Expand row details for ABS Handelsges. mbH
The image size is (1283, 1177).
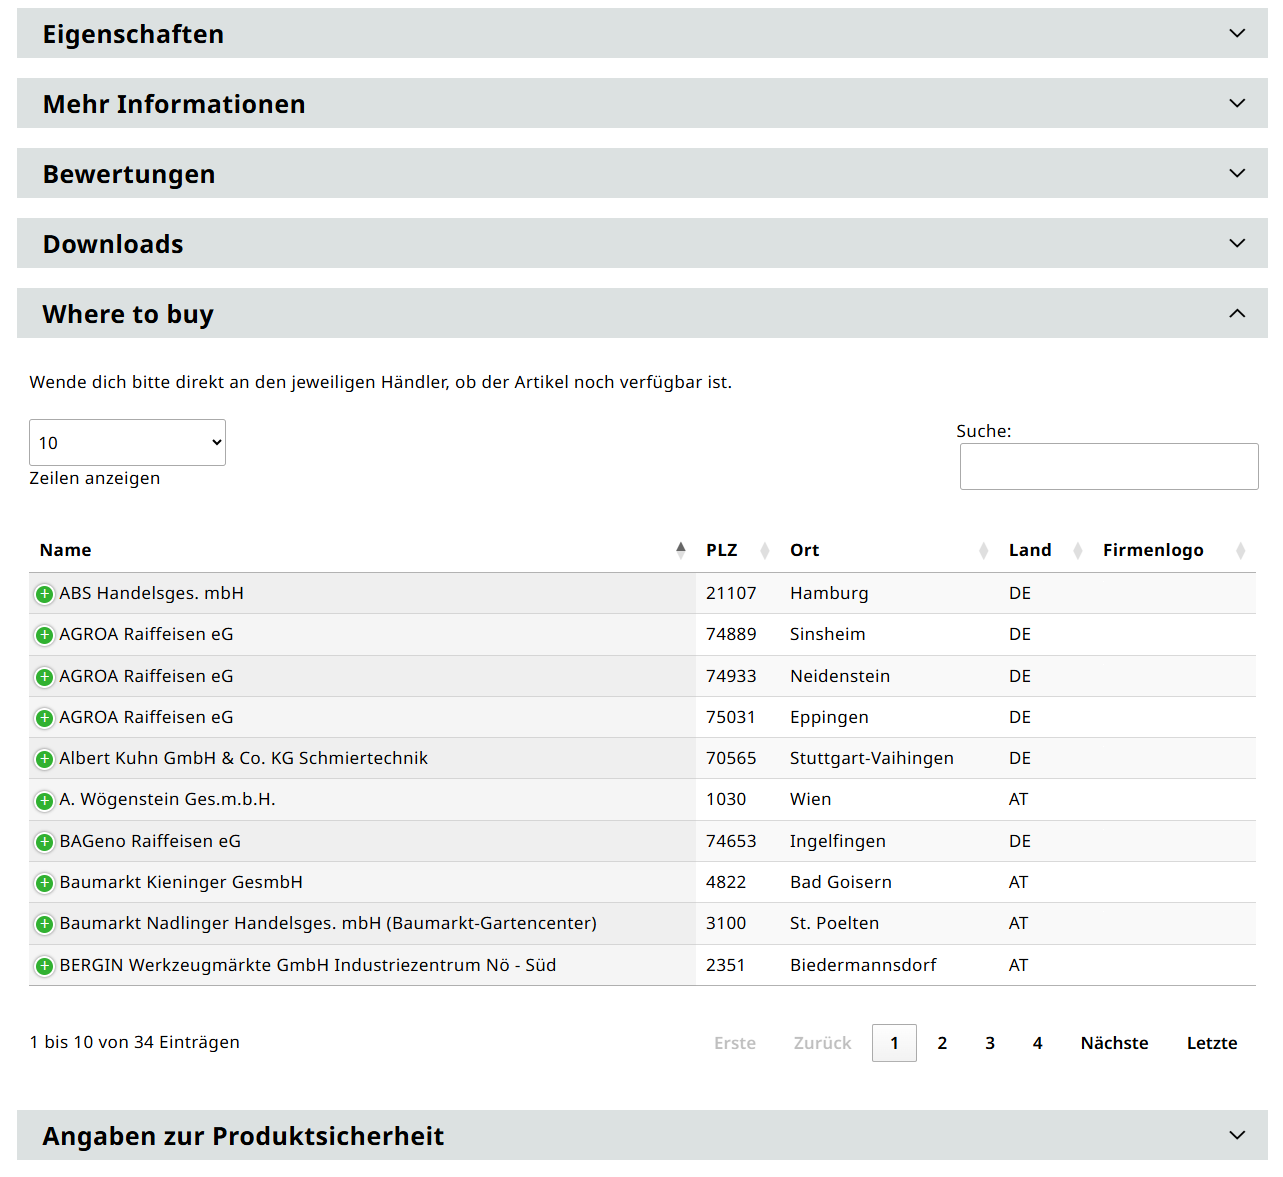point(44,594)
